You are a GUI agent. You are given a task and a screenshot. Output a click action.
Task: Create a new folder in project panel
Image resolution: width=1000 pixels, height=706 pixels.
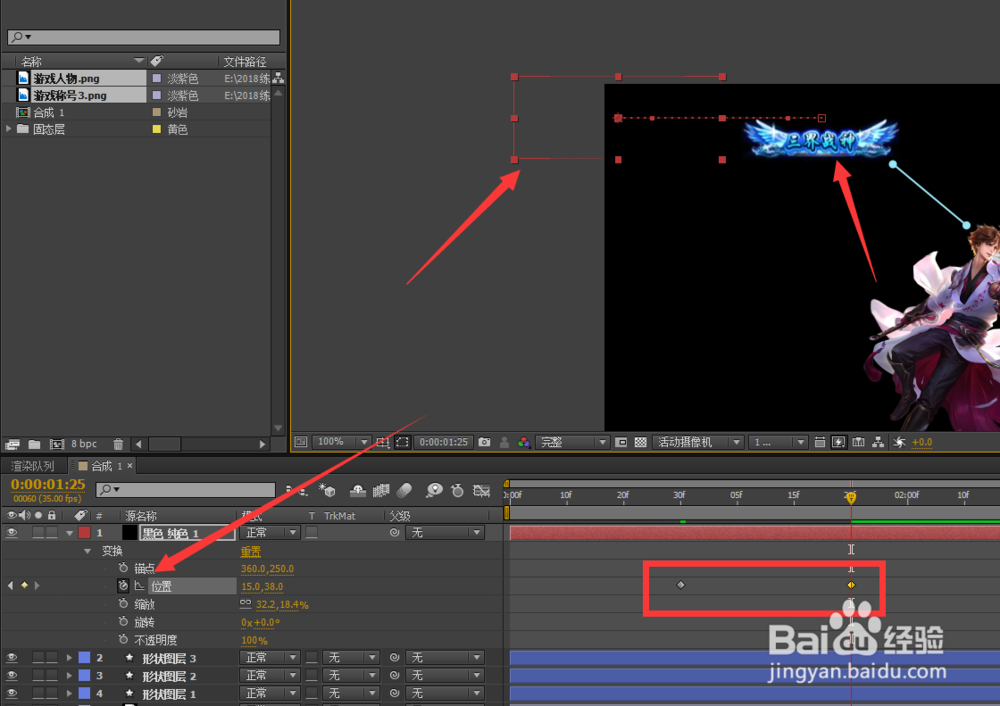[34, 444]
